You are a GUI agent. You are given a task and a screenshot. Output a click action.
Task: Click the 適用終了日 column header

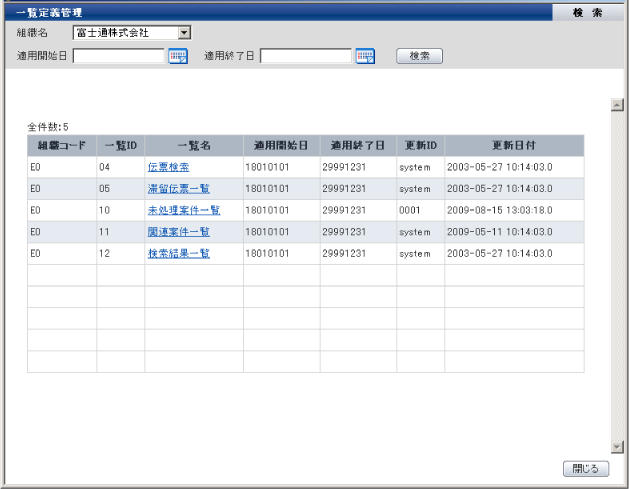click(358, 145)
